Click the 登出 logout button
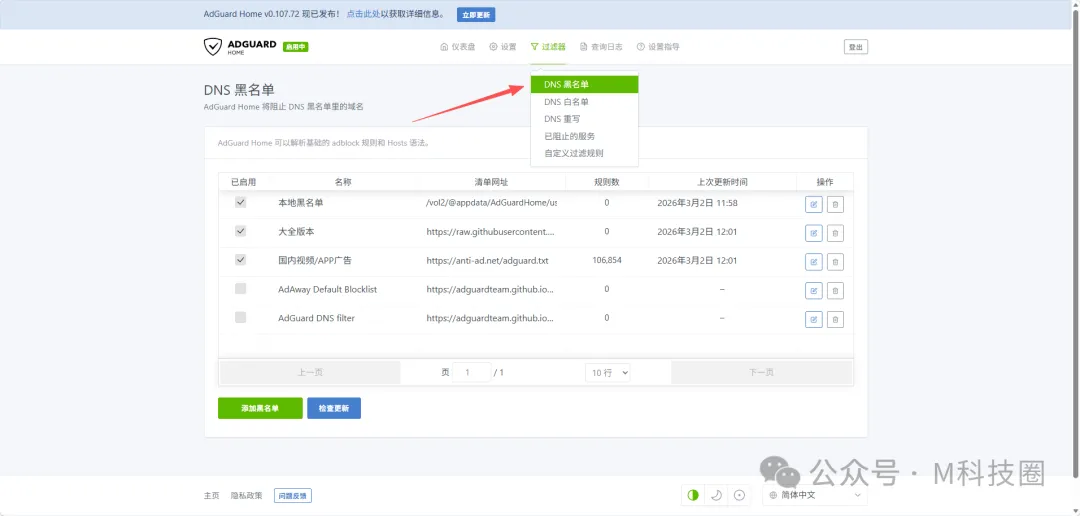Image resolution: width=1080 pixels, height=516 pixels. [x=855, y=47]
